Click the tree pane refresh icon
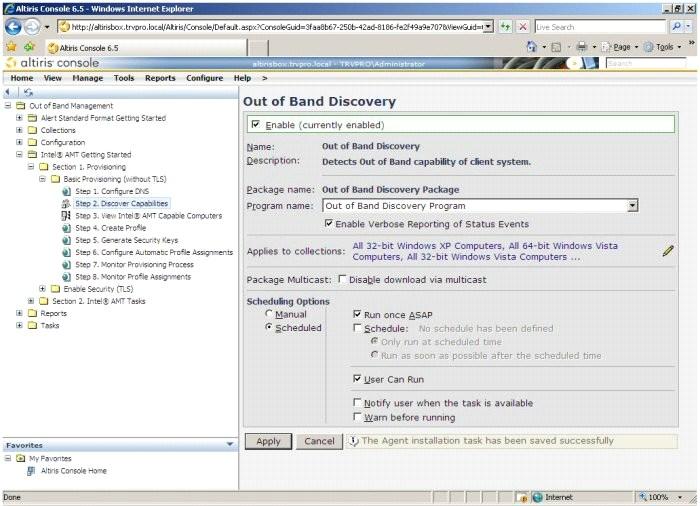 (x=28, y=92)
